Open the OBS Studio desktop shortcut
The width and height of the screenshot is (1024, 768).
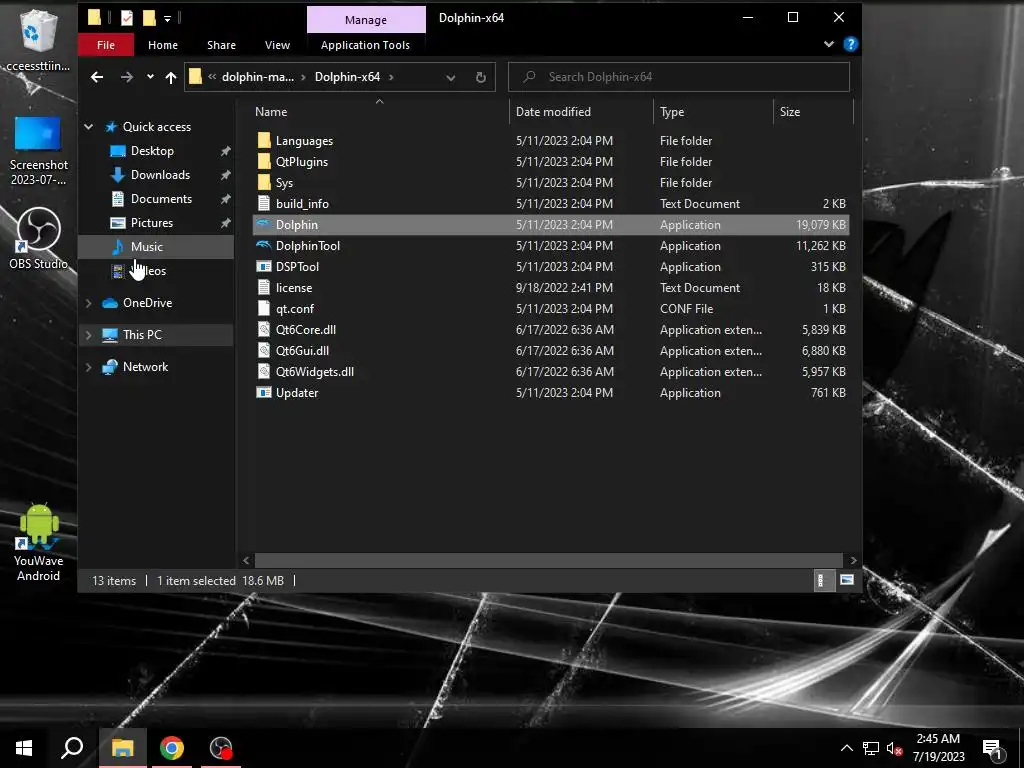pos(39,238)
